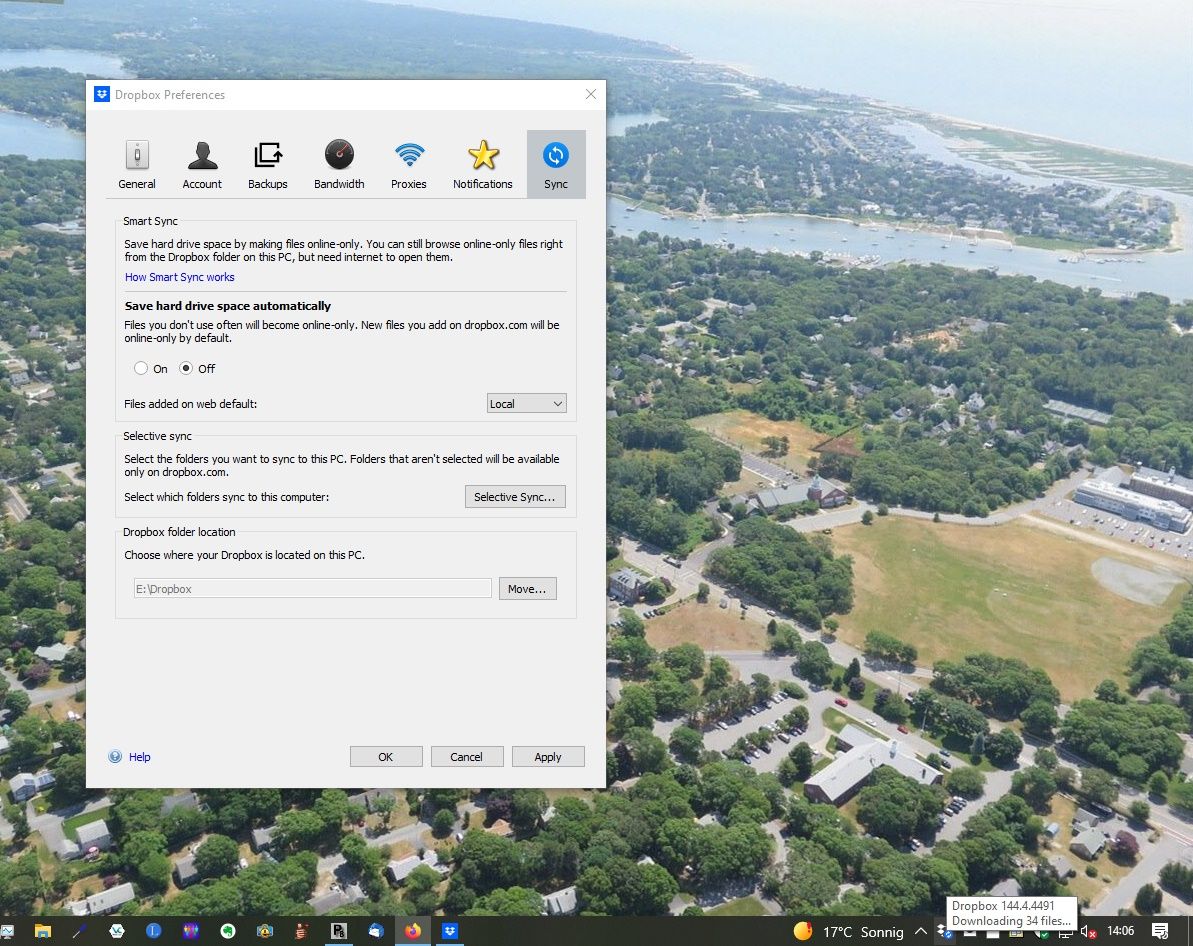
Task: Confirm settings with the OK button
Action: (x=386, y=756)
